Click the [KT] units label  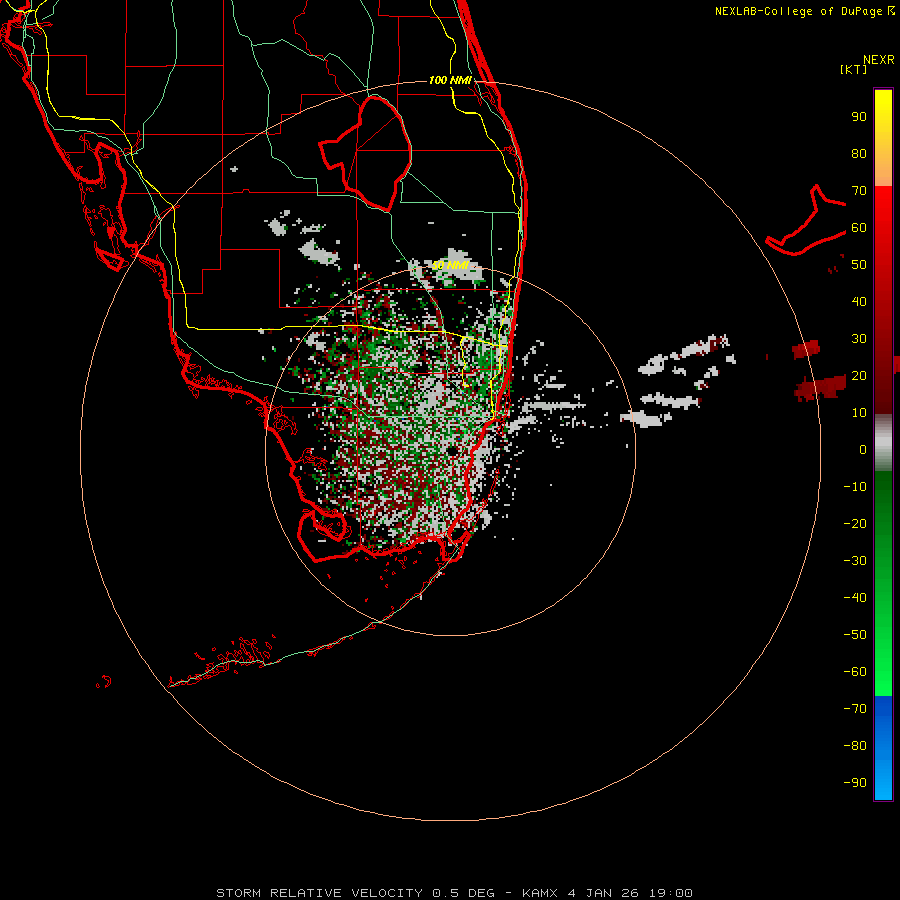[853, 69]
